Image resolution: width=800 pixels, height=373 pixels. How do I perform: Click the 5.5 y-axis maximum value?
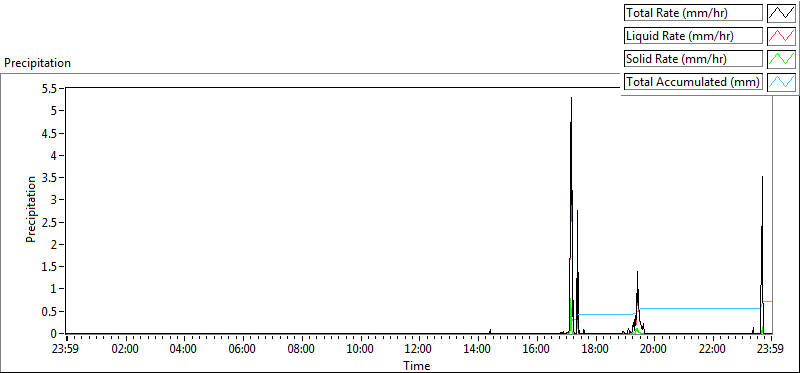[x=53, y=88]
